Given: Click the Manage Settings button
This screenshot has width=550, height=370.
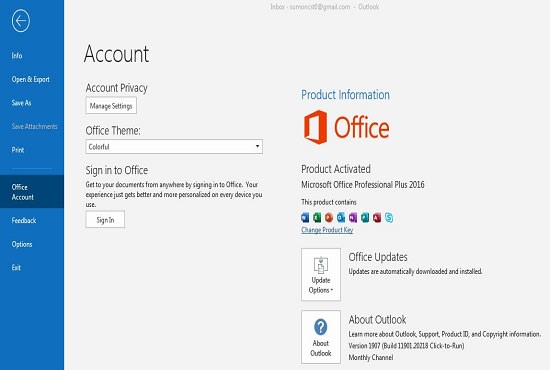Looking at the screenshot, I should point(111,106).
